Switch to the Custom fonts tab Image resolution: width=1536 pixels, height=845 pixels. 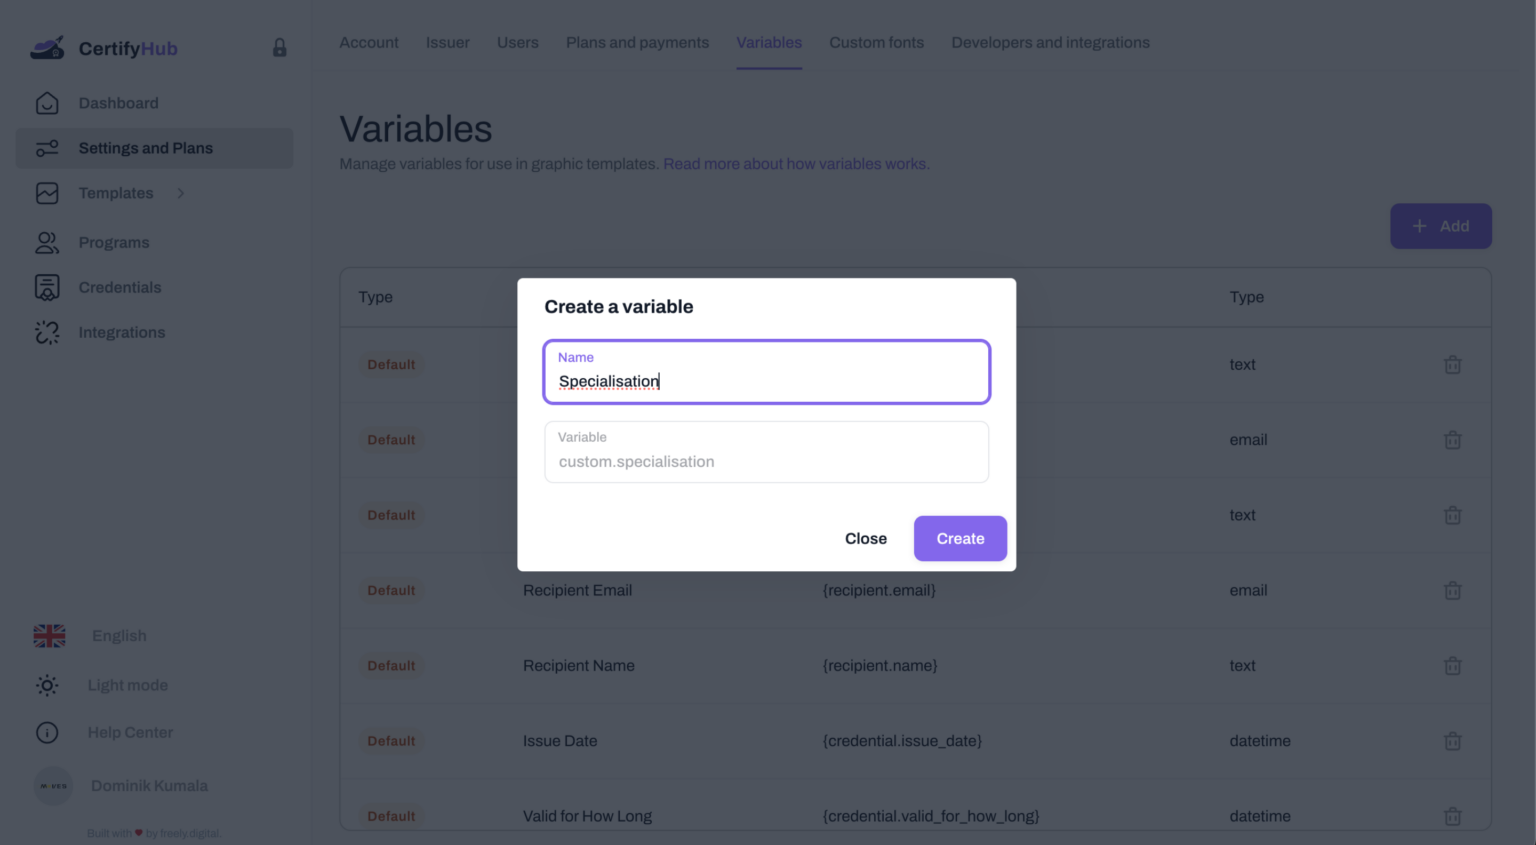coord(876,42)
